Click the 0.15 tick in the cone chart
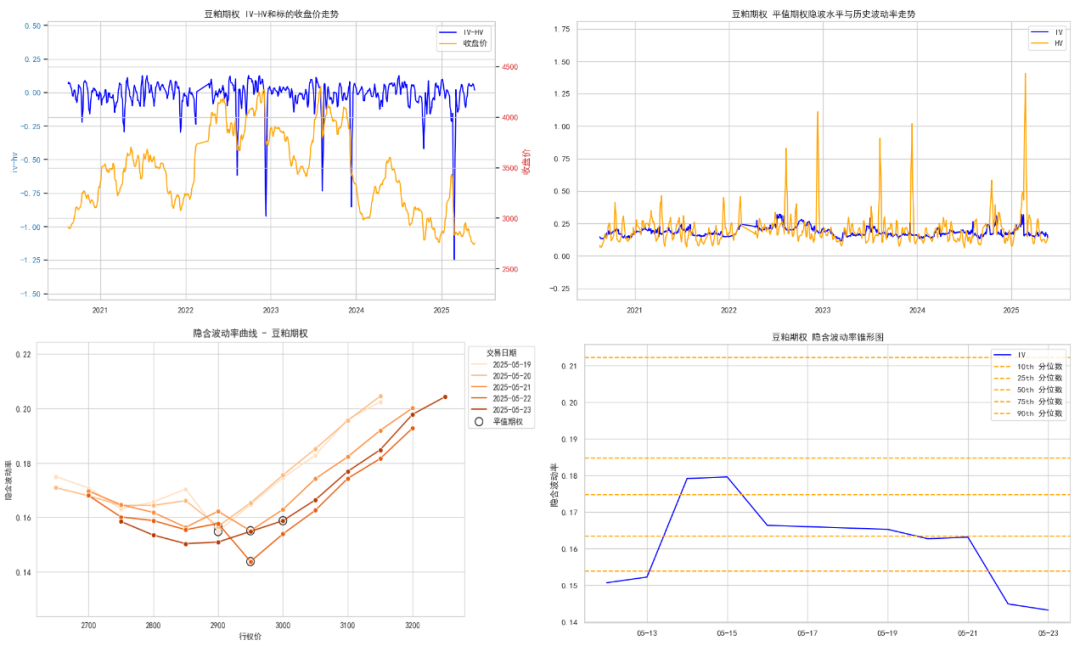Screen dimensions: 1080x646 click(x=570, y=586)
